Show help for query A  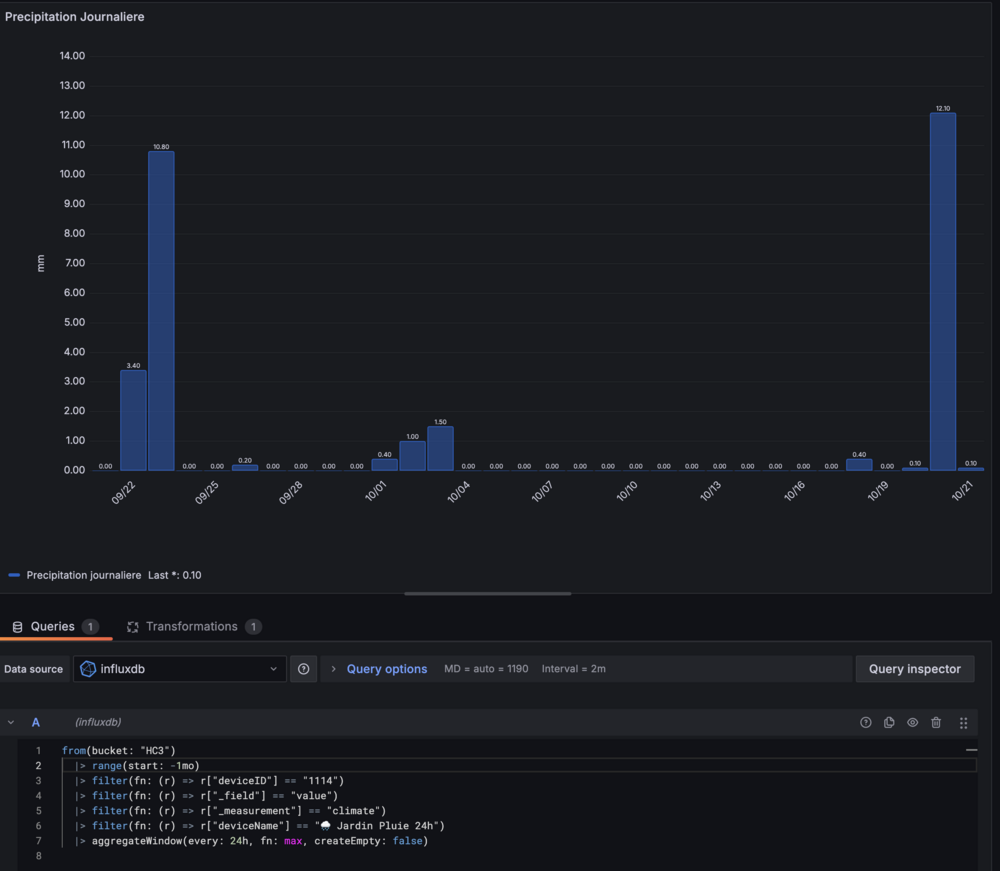866,722
